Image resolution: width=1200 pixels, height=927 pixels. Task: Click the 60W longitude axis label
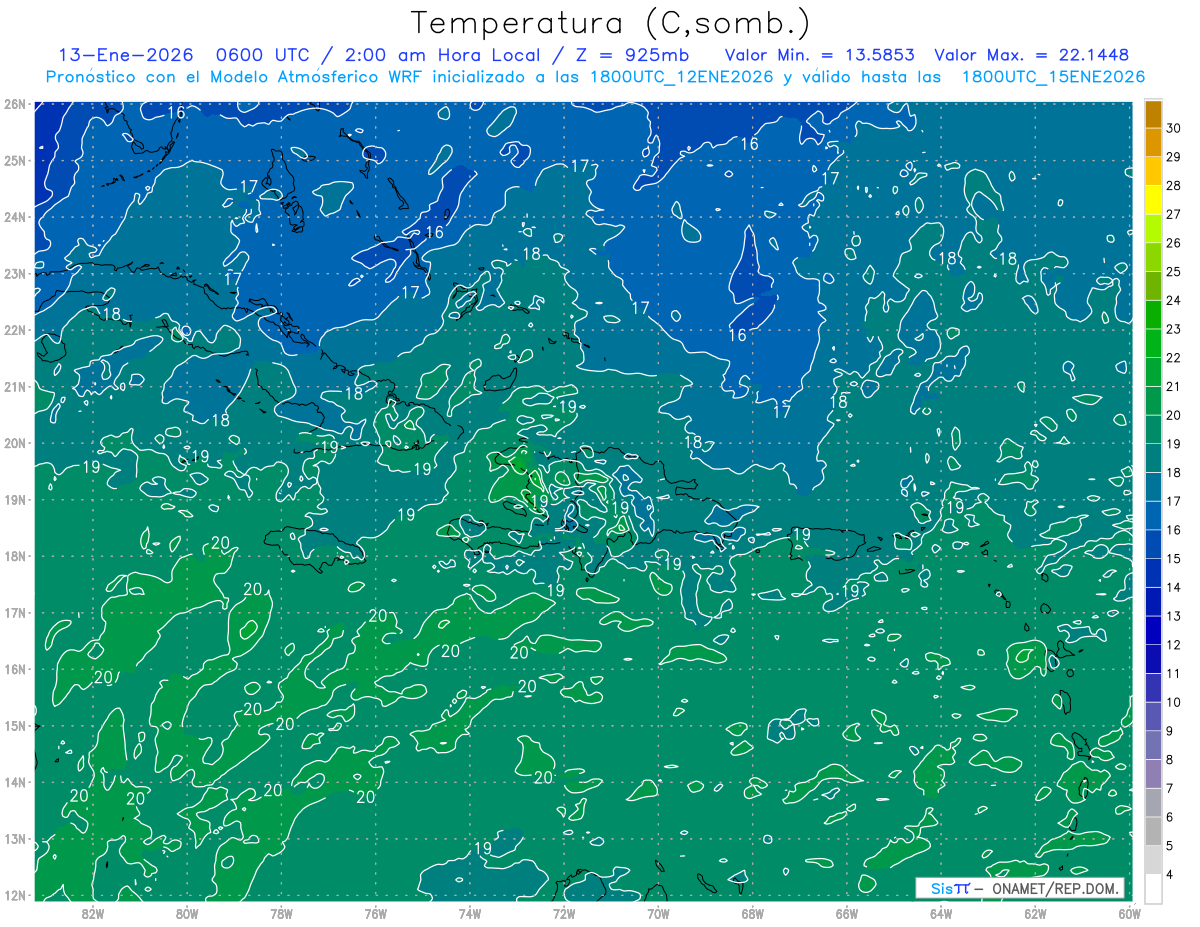1129,913
